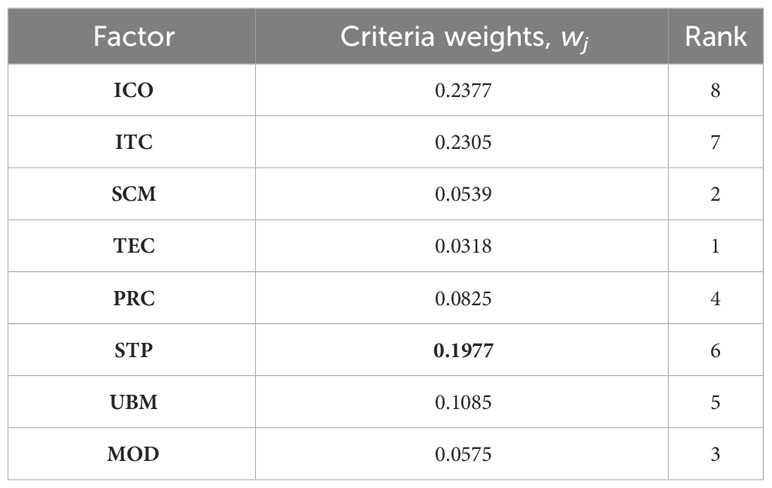Image resolution: width=772 pixels, height=488 pixels.
Task: Click rank 8 in the ICO row
Action: (x=715, y=90)
